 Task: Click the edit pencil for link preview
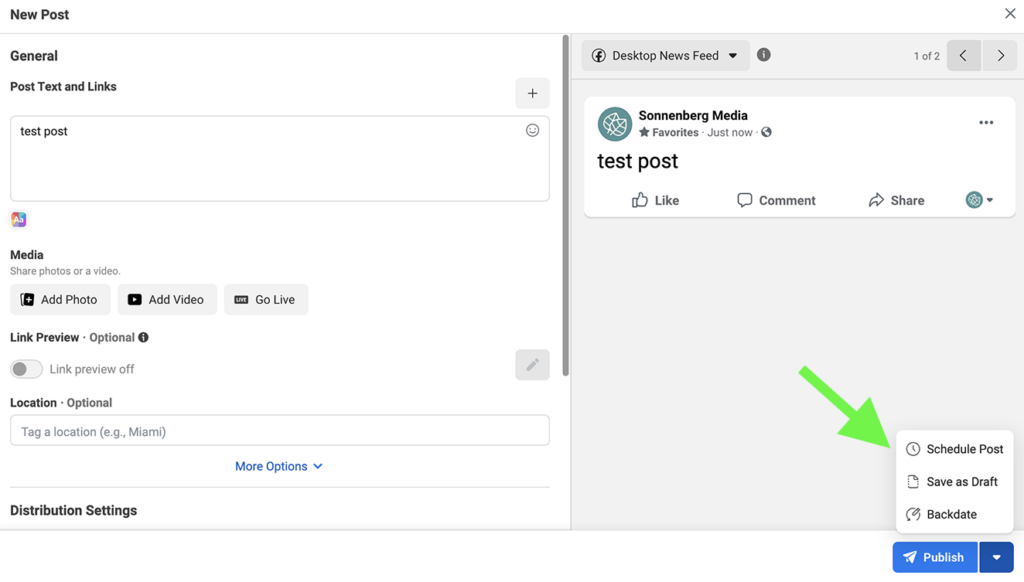pyautogui.click(x=532, y=365)
